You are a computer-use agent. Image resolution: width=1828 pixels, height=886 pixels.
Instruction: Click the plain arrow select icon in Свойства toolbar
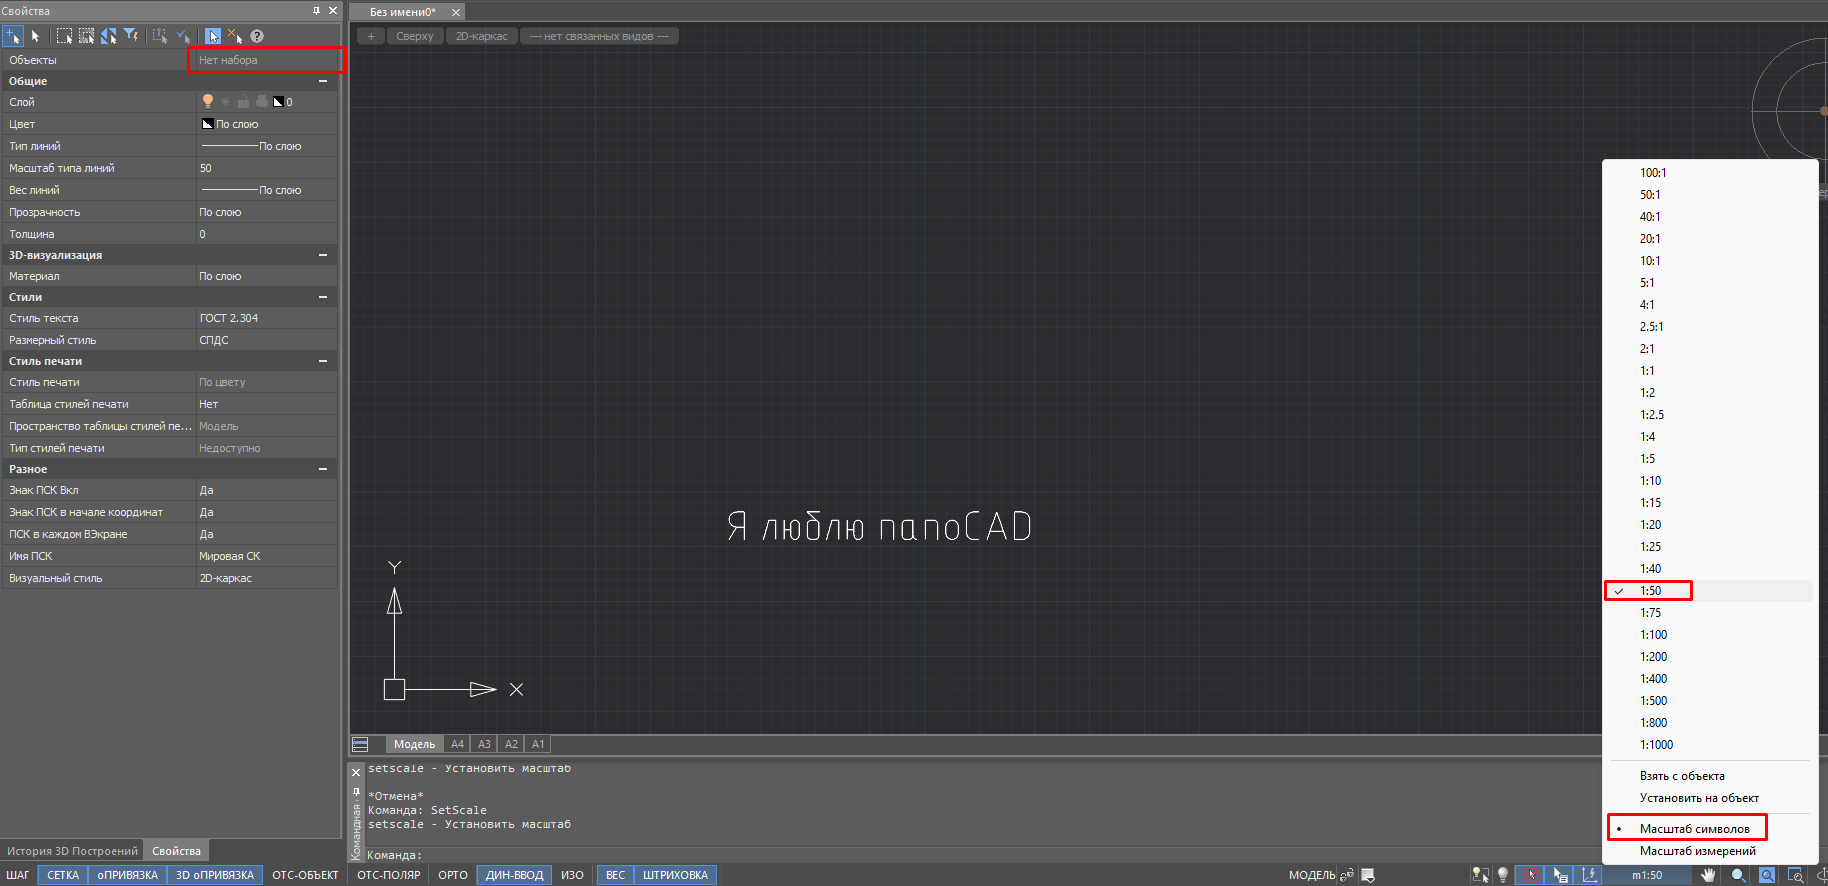point(35,36)
